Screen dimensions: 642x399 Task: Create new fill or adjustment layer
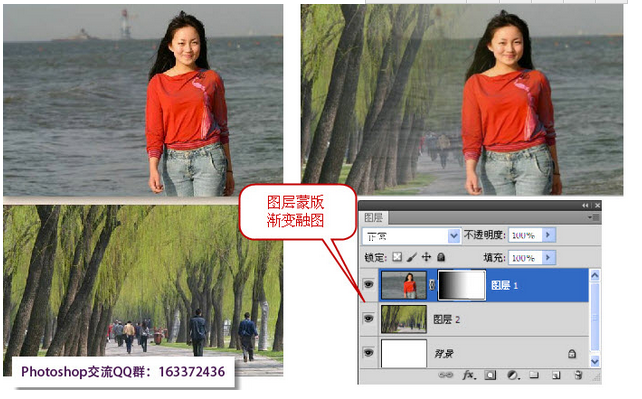coord(513,375)
